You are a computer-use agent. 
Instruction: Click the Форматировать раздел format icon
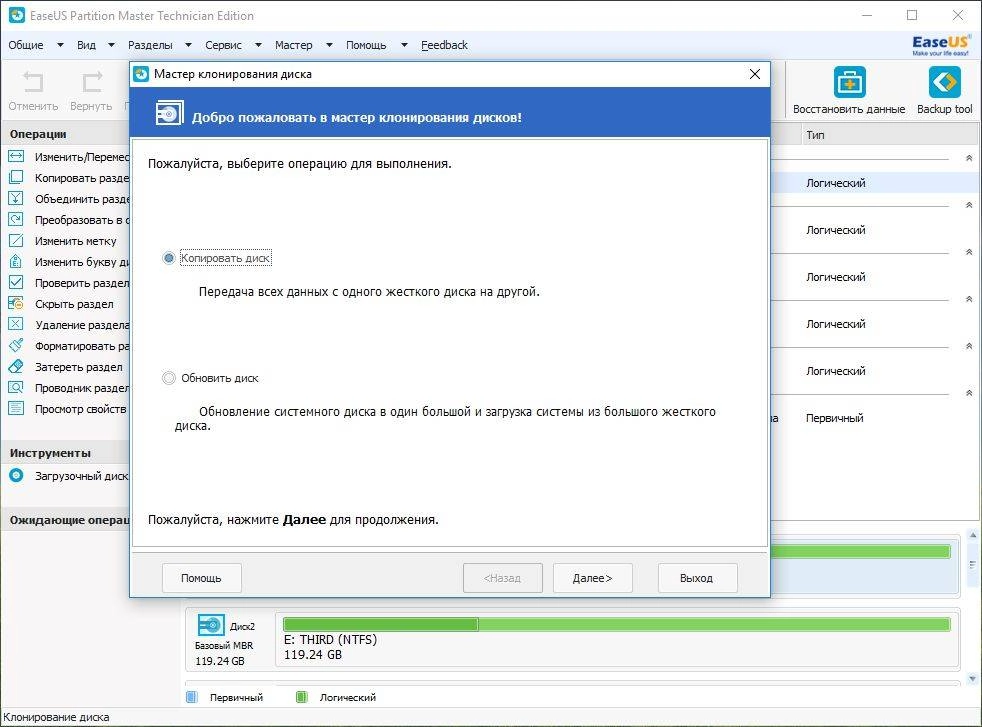16,345
